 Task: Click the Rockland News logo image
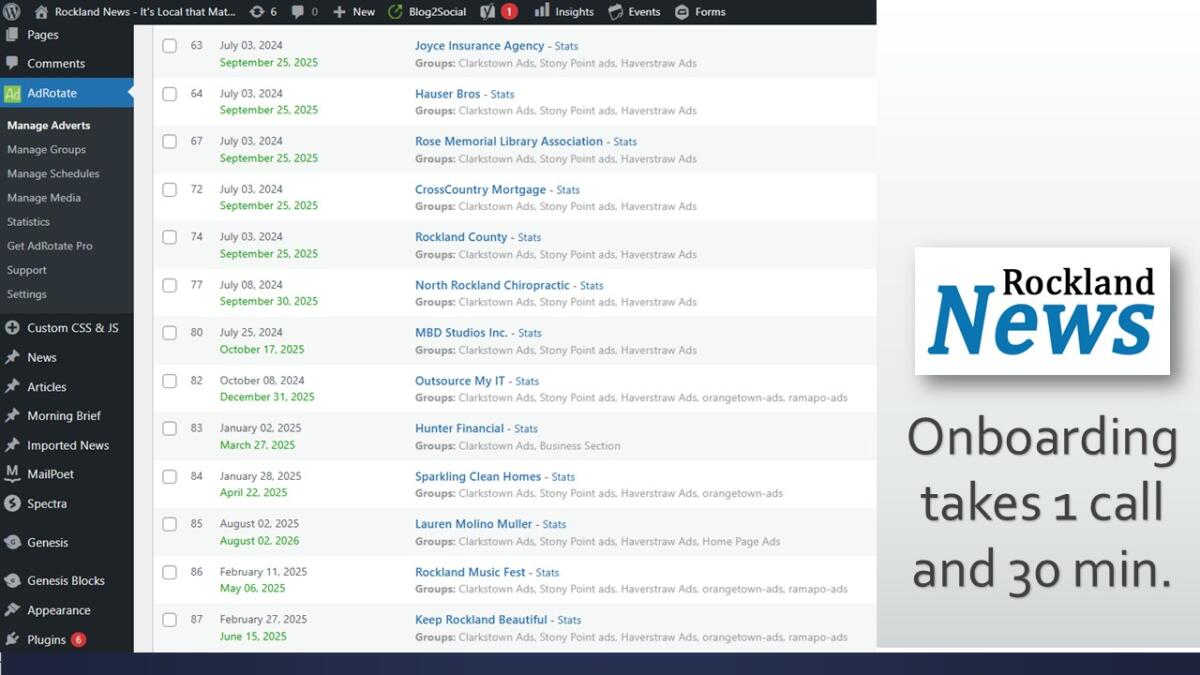[1042, 311]
